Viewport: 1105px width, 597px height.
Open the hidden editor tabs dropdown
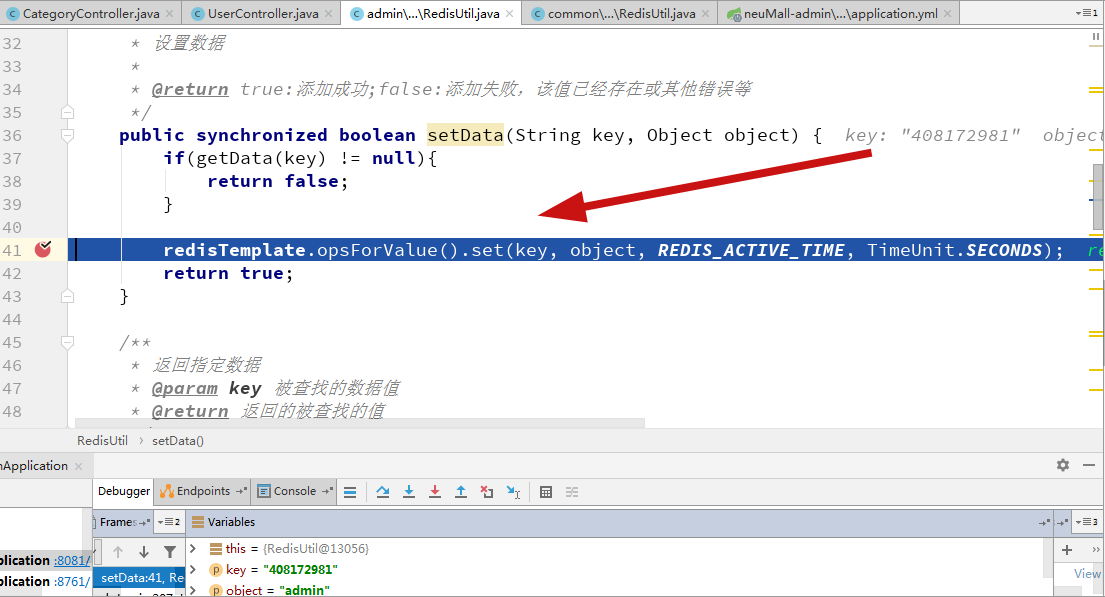[1086, 13]
